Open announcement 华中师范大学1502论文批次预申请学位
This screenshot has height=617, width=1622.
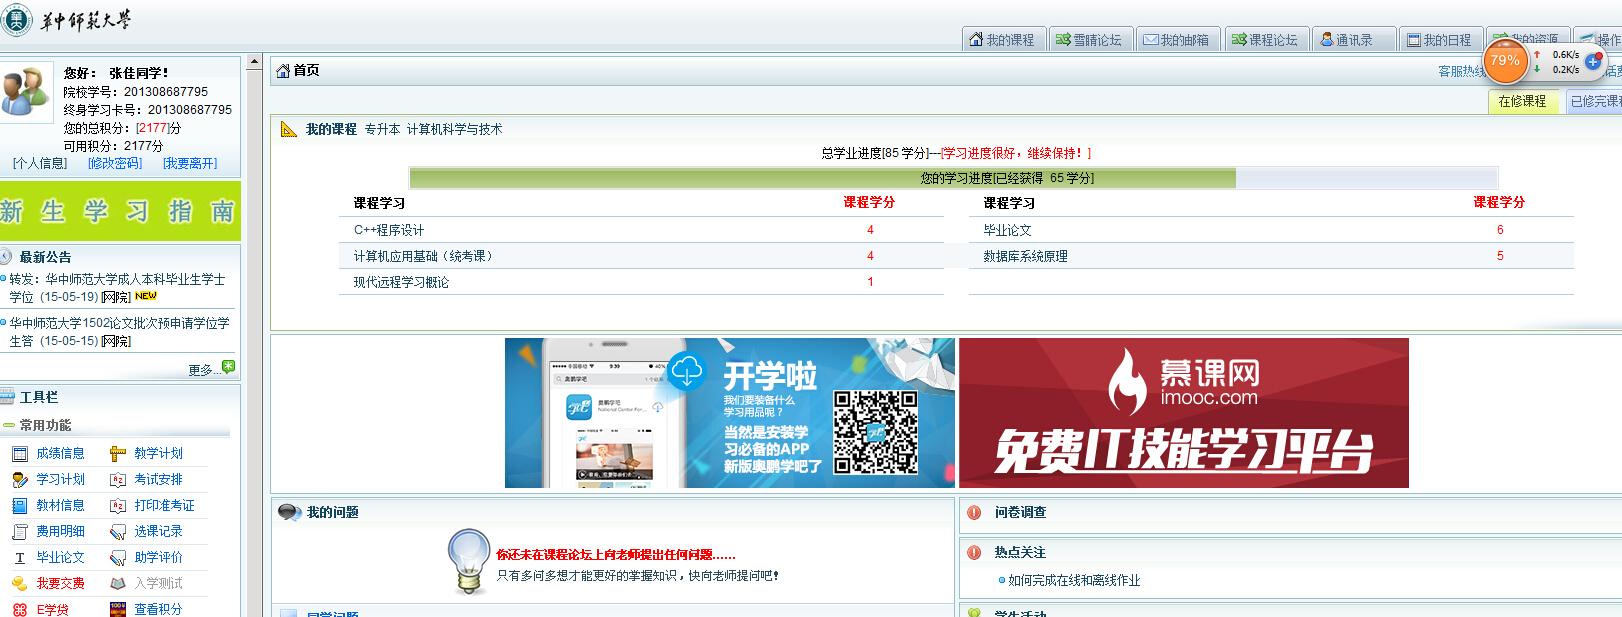(x=119, y=332)
